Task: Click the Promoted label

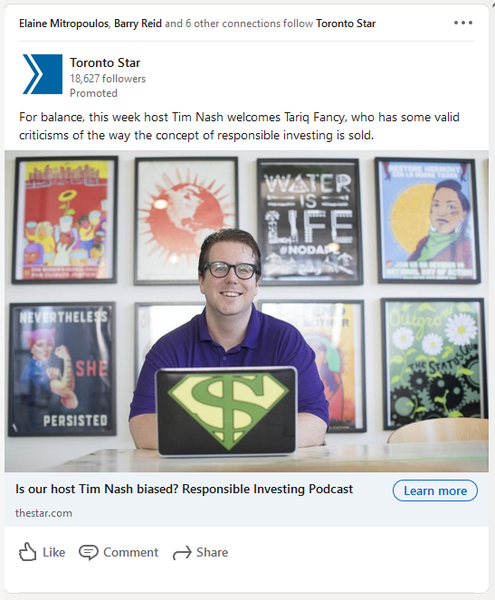Action: 93,93
